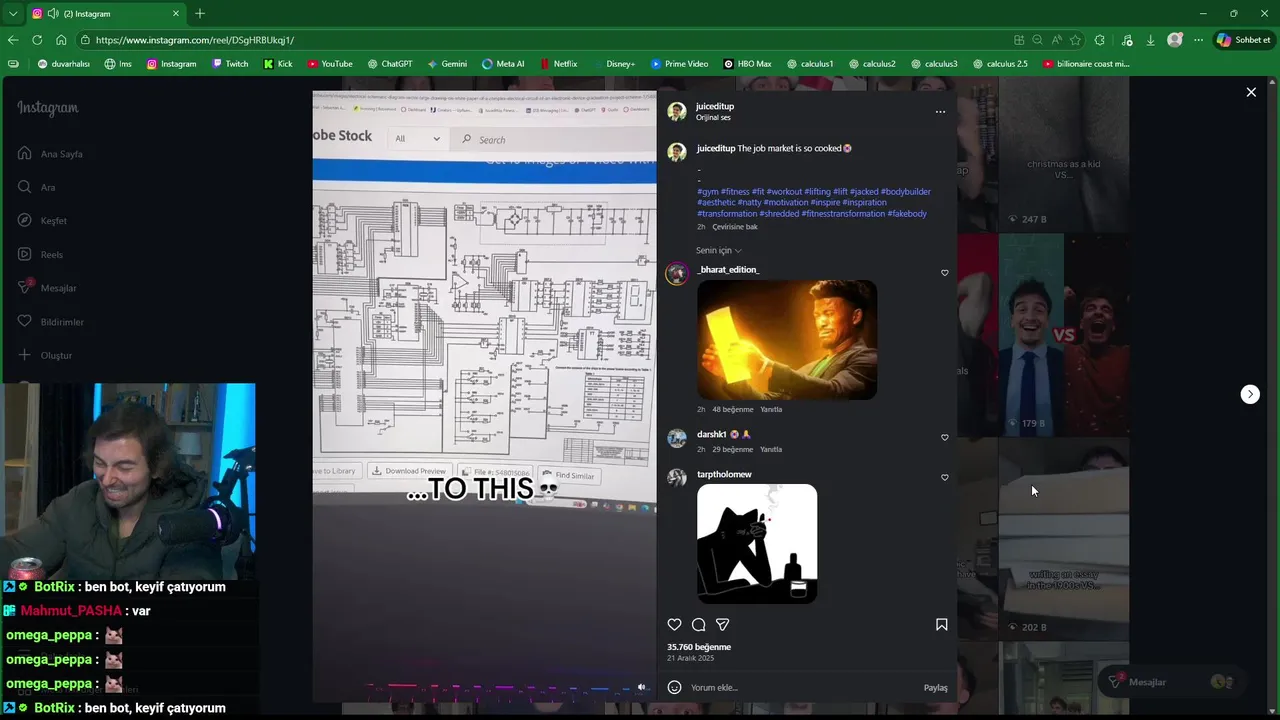Click the comment bubble icon under the reel

point(698,625)
